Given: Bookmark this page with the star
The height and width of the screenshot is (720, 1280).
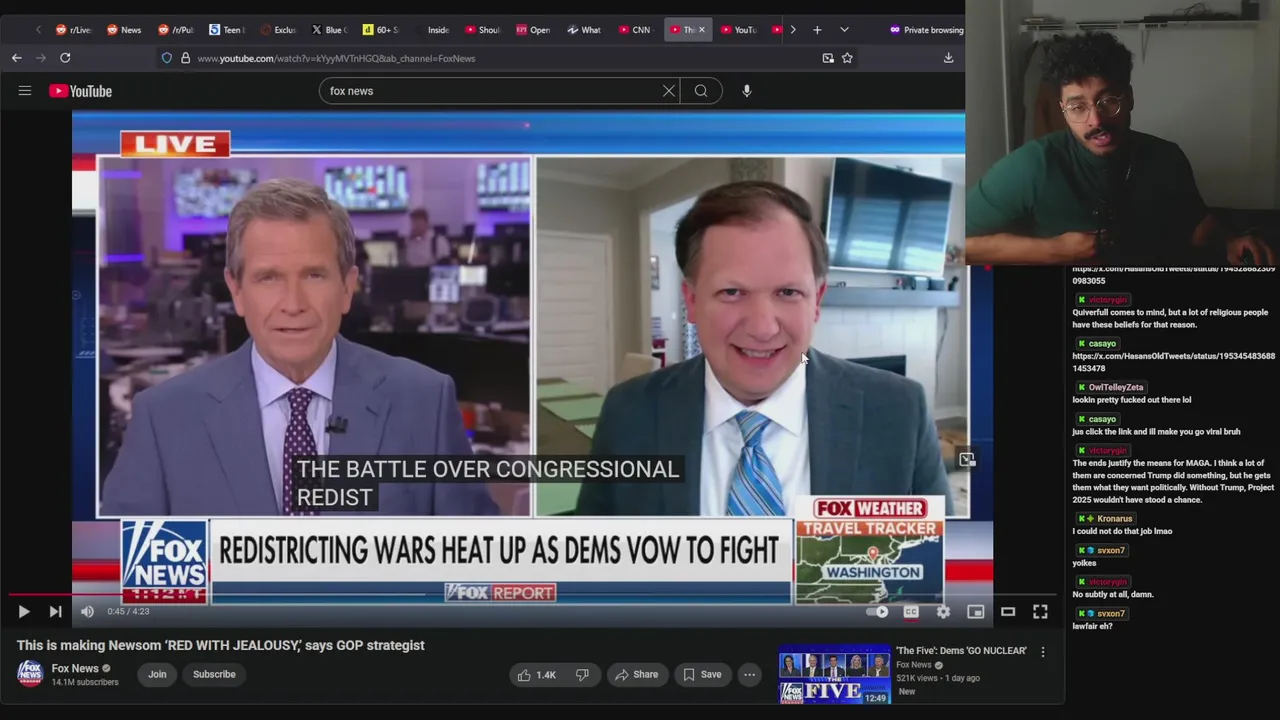Looking at the screenshot, I should (847, 58).
